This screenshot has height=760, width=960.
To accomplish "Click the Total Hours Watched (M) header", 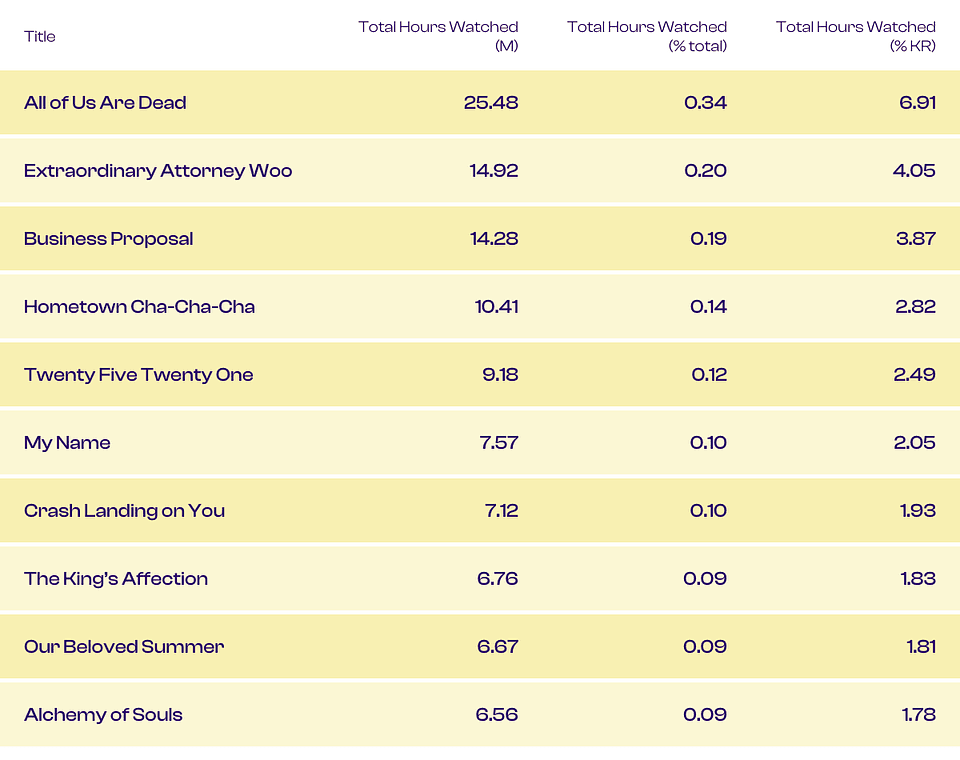I will point(438,36).
